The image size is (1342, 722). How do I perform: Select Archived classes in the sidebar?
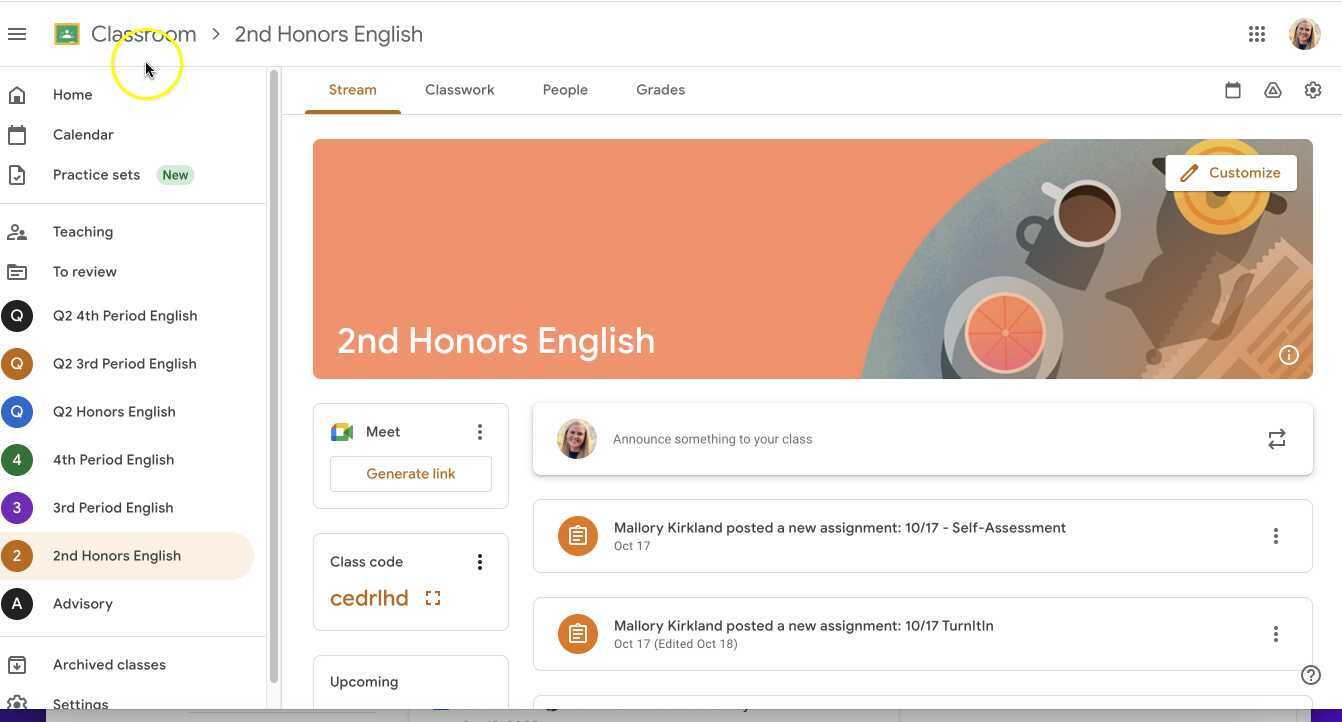pos(109,664)
